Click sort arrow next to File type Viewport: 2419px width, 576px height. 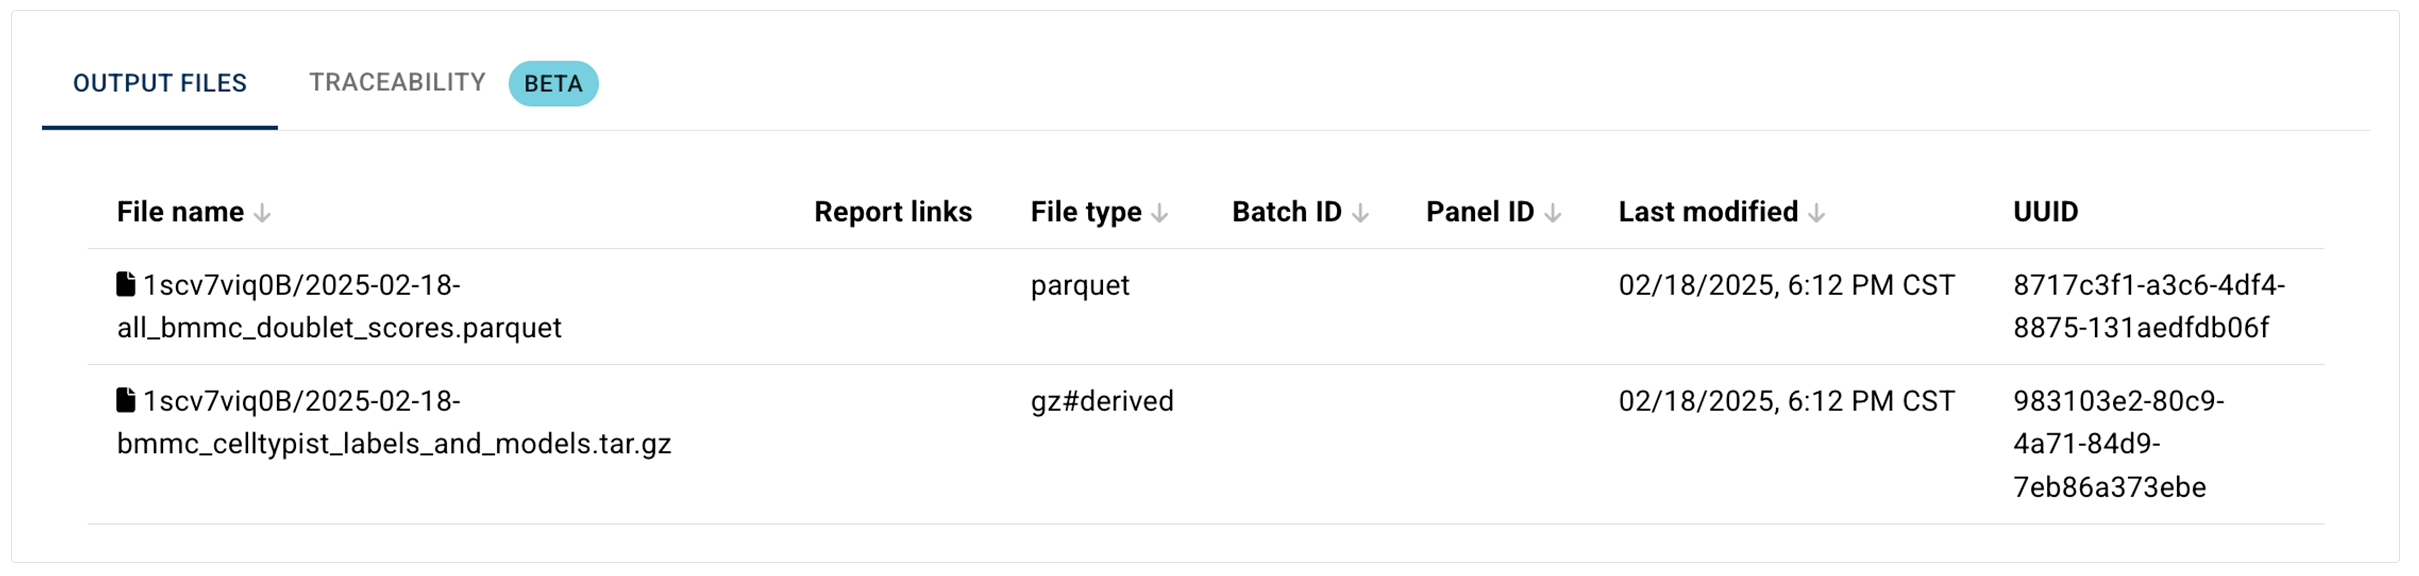click(1160, 213)
